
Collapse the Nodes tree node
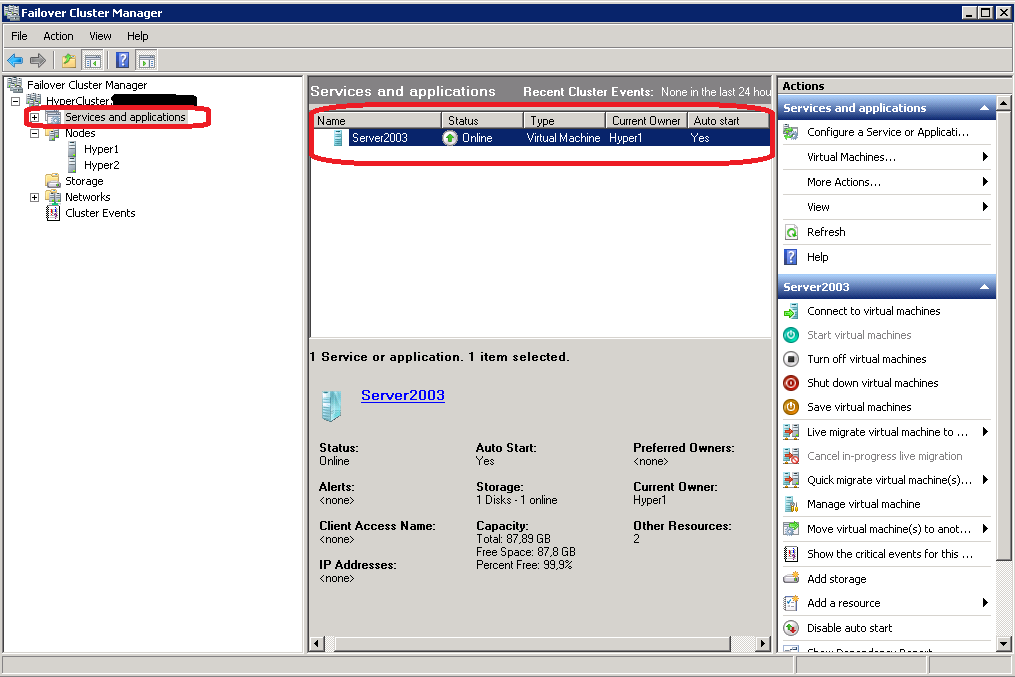[x=34, y=133]
